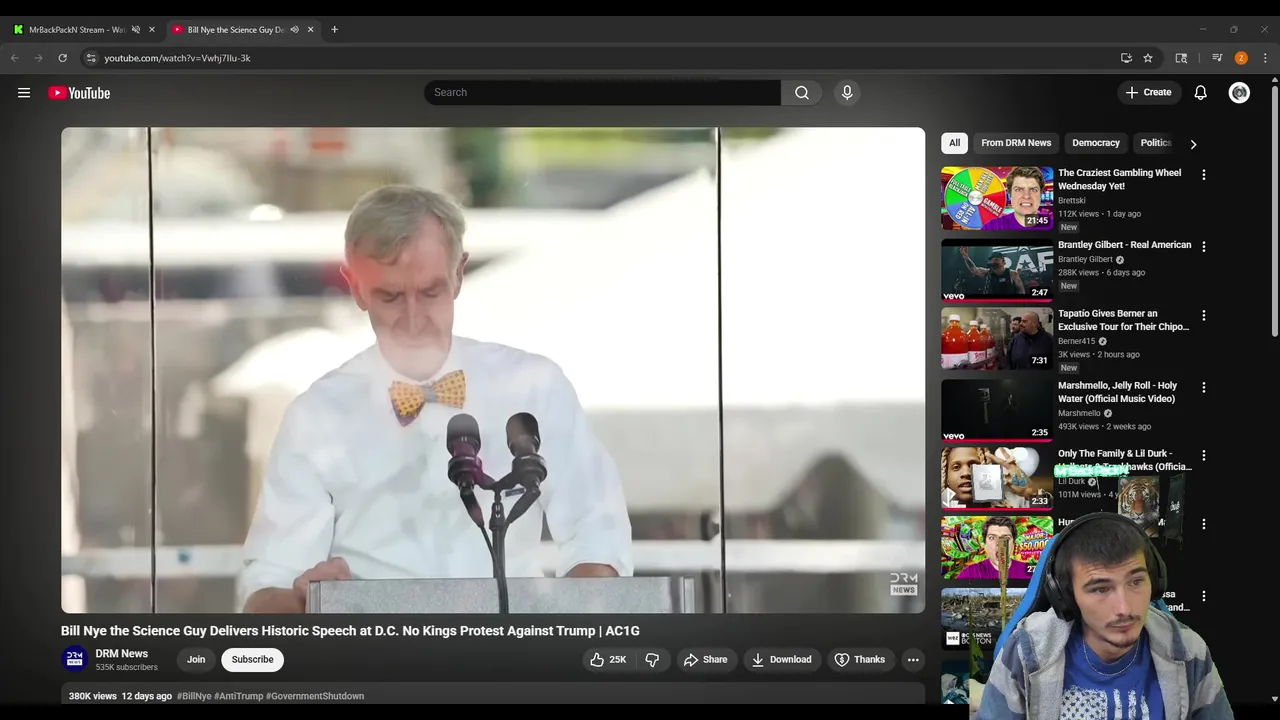Download the video
Image resolution: width=1280 pixels, height=720 pixels.
tap(781, 659)
